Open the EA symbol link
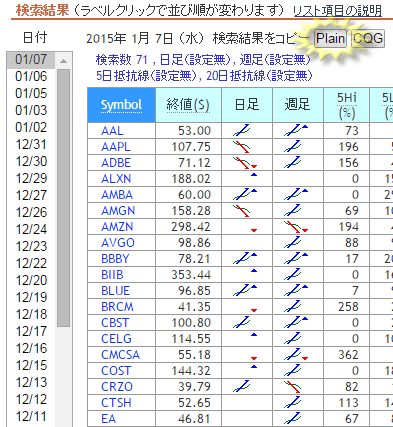Screen dimensions: 393x427 [x=109, y=419]
